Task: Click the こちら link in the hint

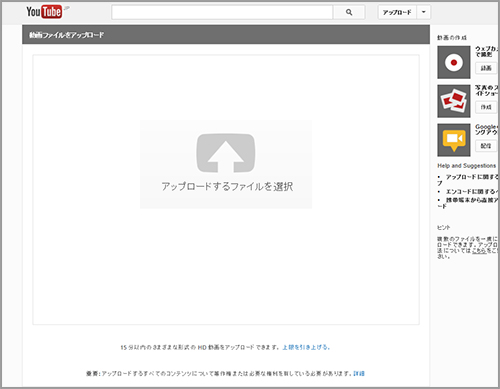Action: (479, 251)
